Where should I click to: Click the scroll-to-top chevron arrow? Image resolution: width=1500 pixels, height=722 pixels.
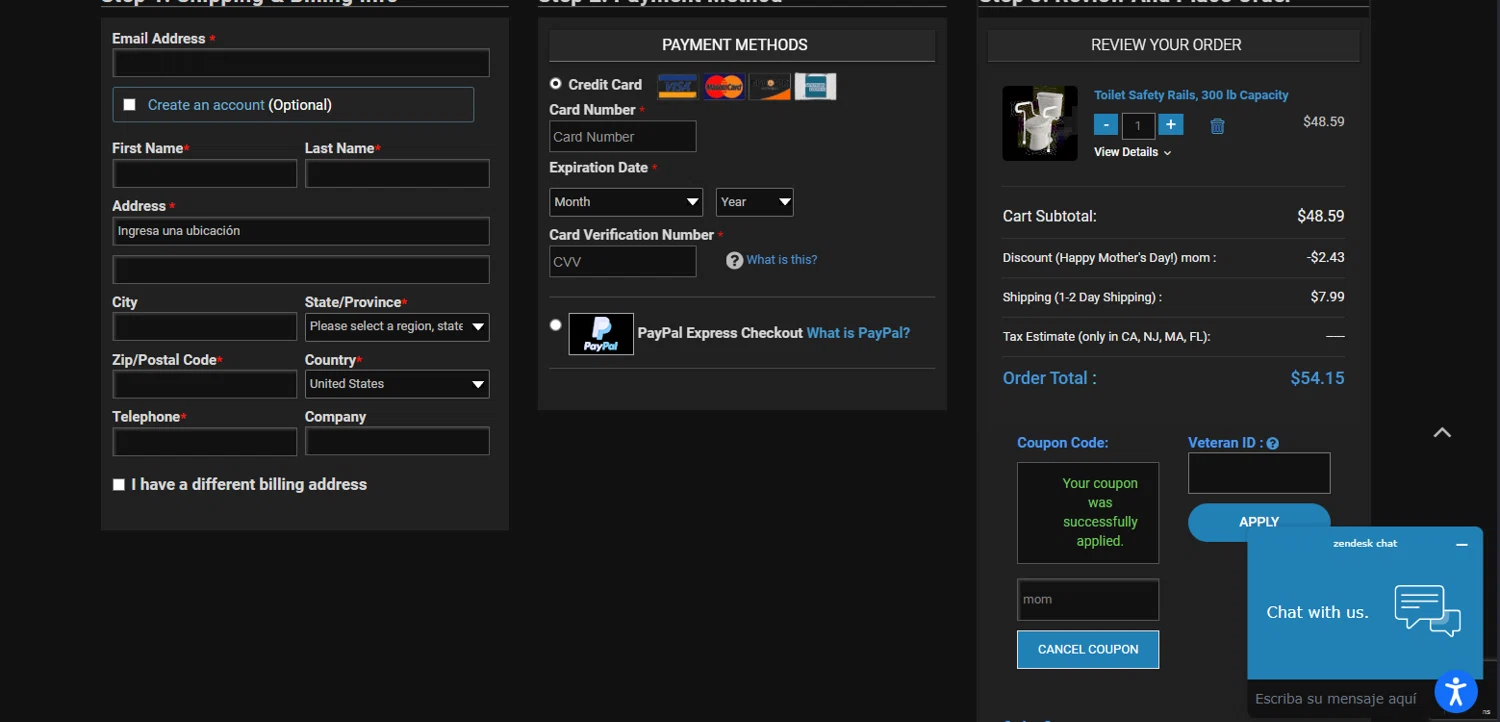1441,432
